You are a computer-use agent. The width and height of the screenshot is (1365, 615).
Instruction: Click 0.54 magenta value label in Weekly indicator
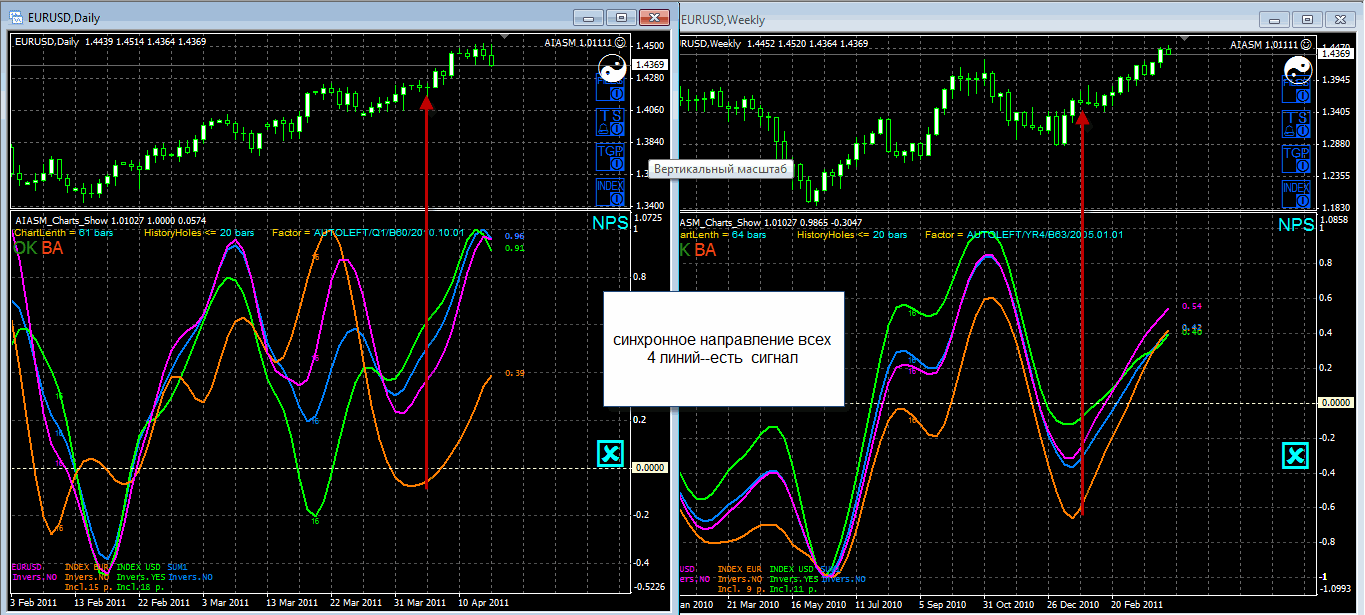1191,307
